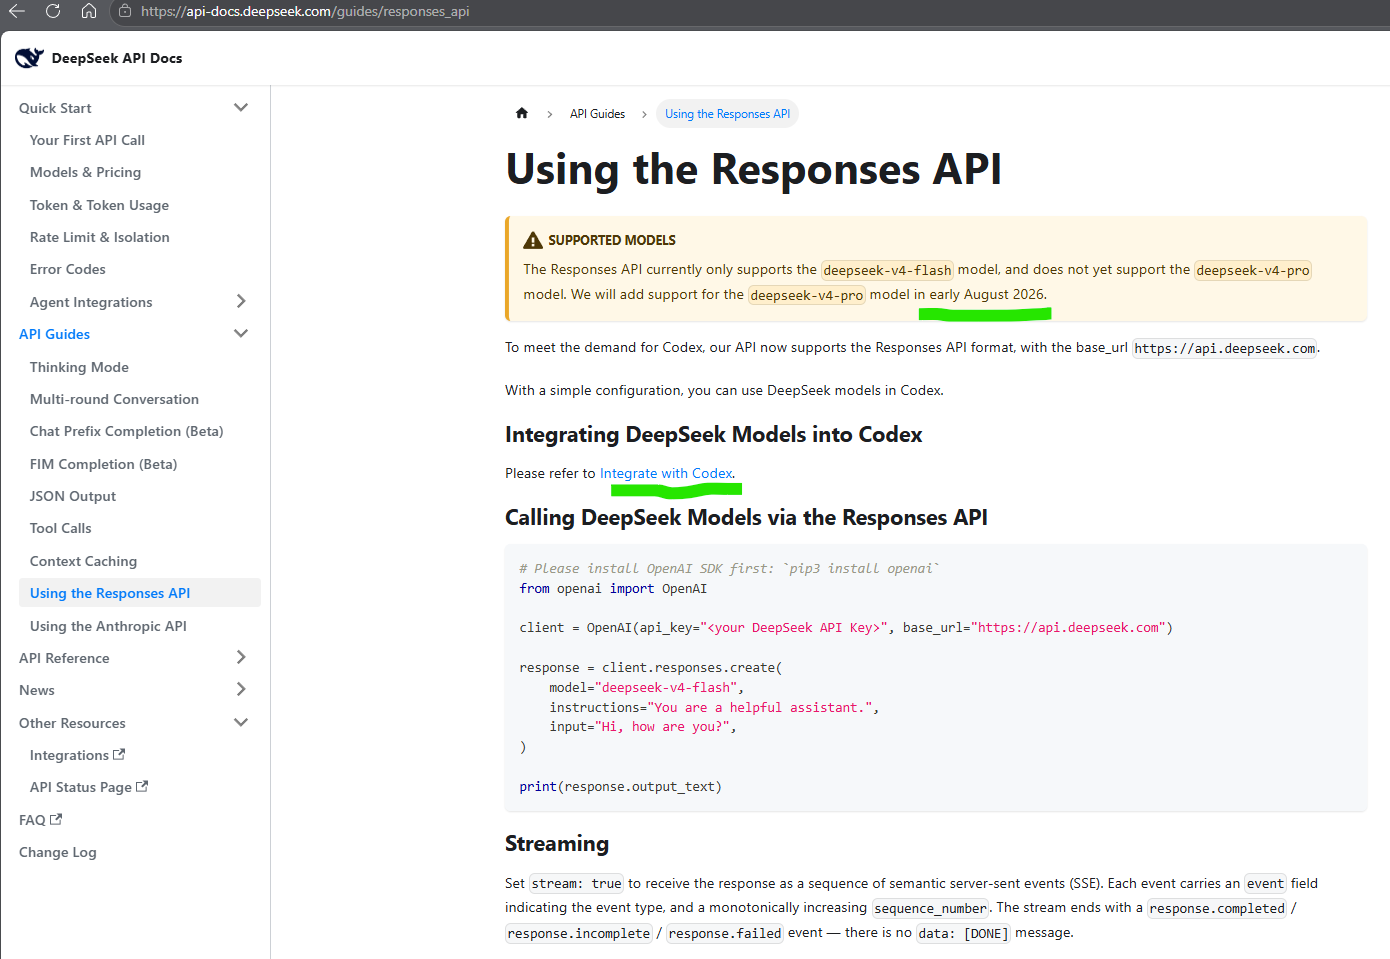Select Using the Responses API sidebar item

click(x=140, y=593)
